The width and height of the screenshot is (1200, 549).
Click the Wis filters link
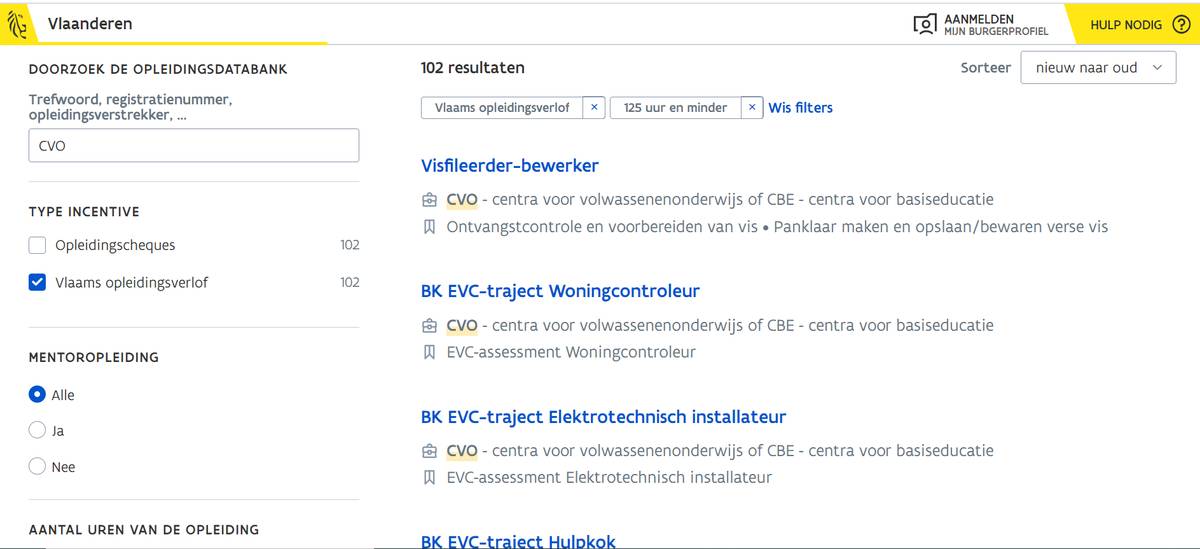coord(800,108)
